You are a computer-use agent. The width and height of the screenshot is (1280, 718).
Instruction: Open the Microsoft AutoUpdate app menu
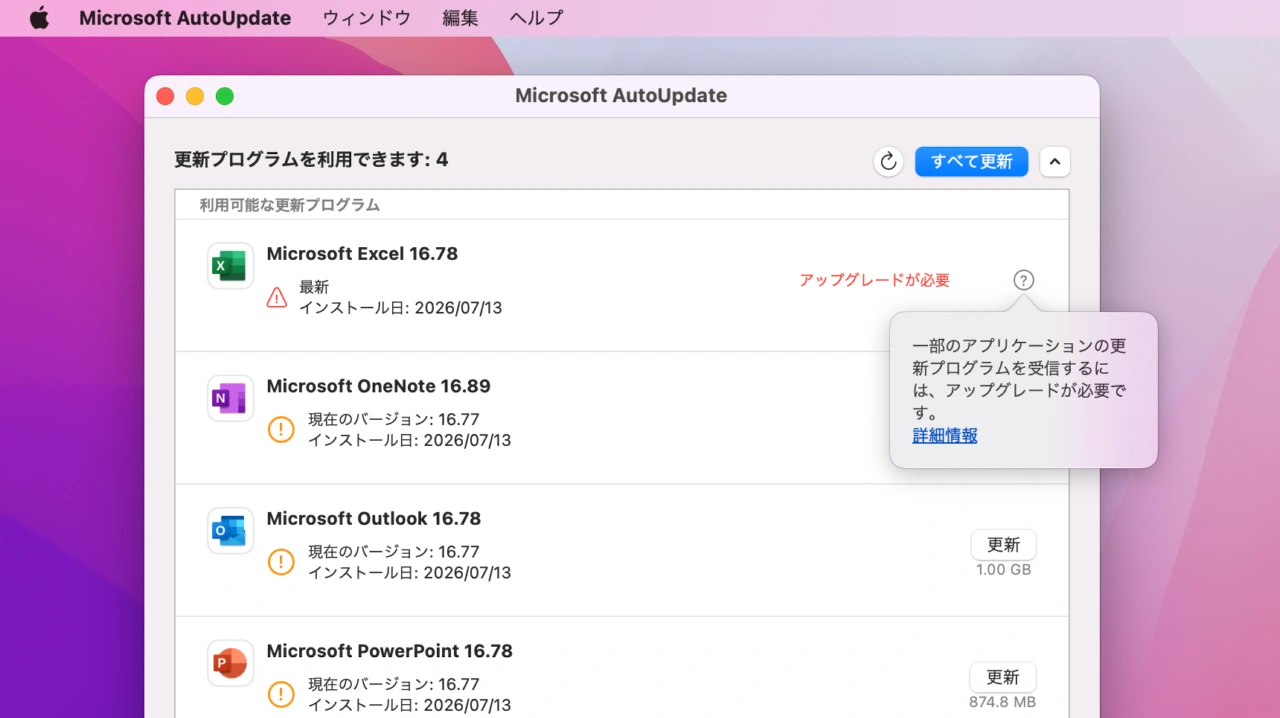point(185,18)
